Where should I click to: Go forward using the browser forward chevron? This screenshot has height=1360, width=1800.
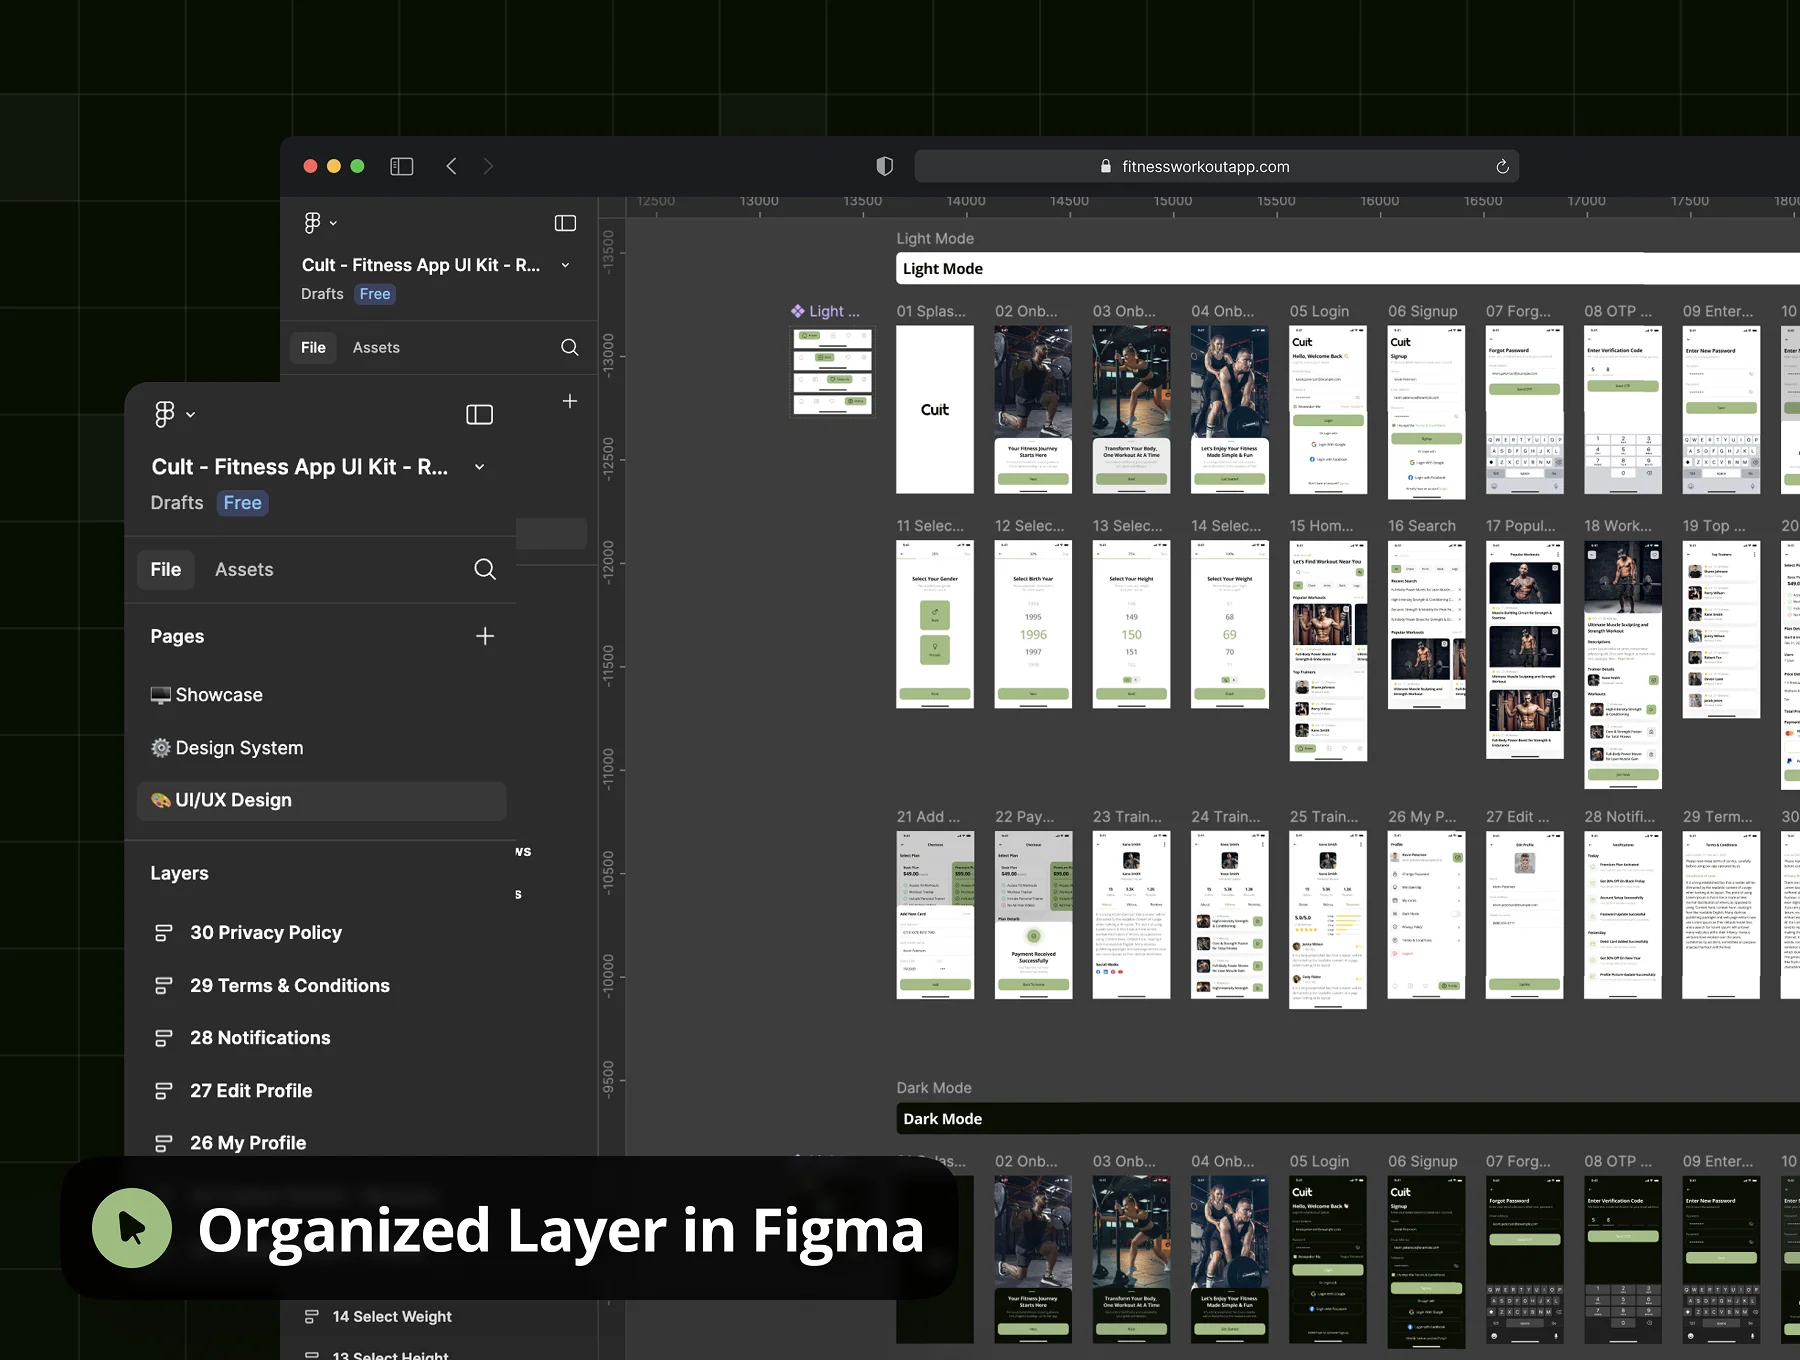(x=488, y=167)
